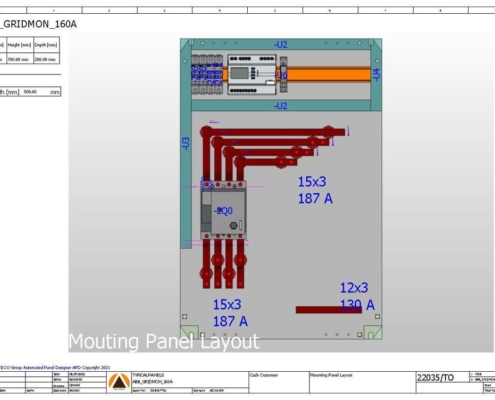Select the lowest horizontal busbar above breaker

point(267,162)
